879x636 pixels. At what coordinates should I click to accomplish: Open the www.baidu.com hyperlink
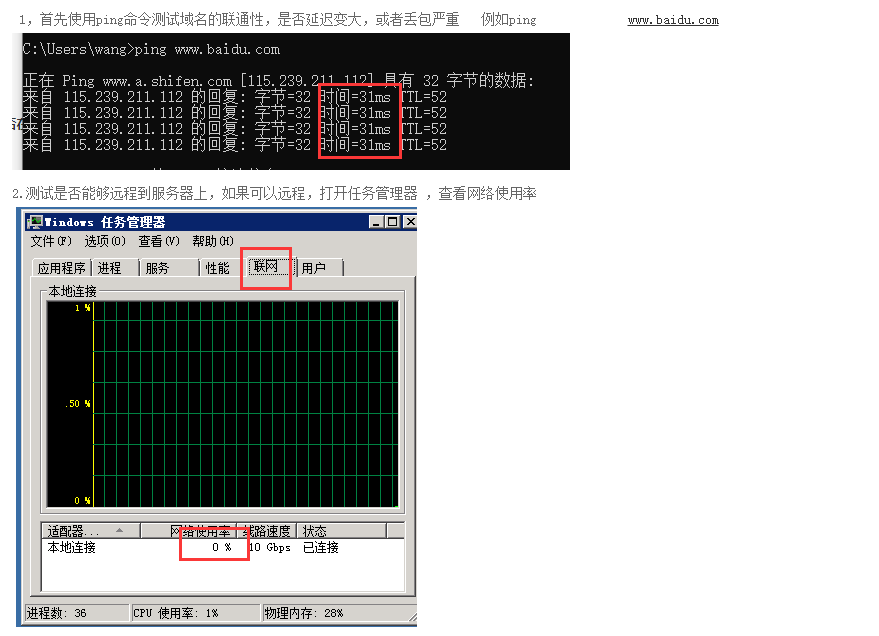click(x=673, y=20)
